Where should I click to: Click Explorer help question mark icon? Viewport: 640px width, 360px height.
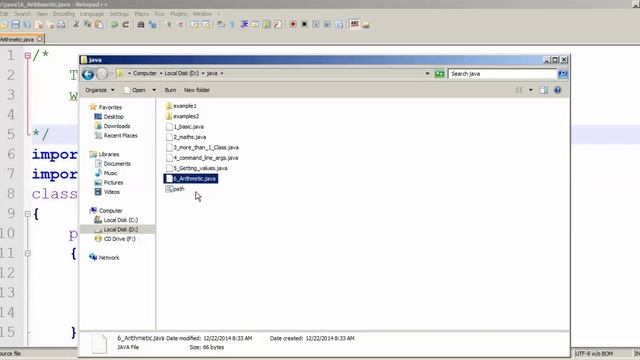tap(558, 90)
